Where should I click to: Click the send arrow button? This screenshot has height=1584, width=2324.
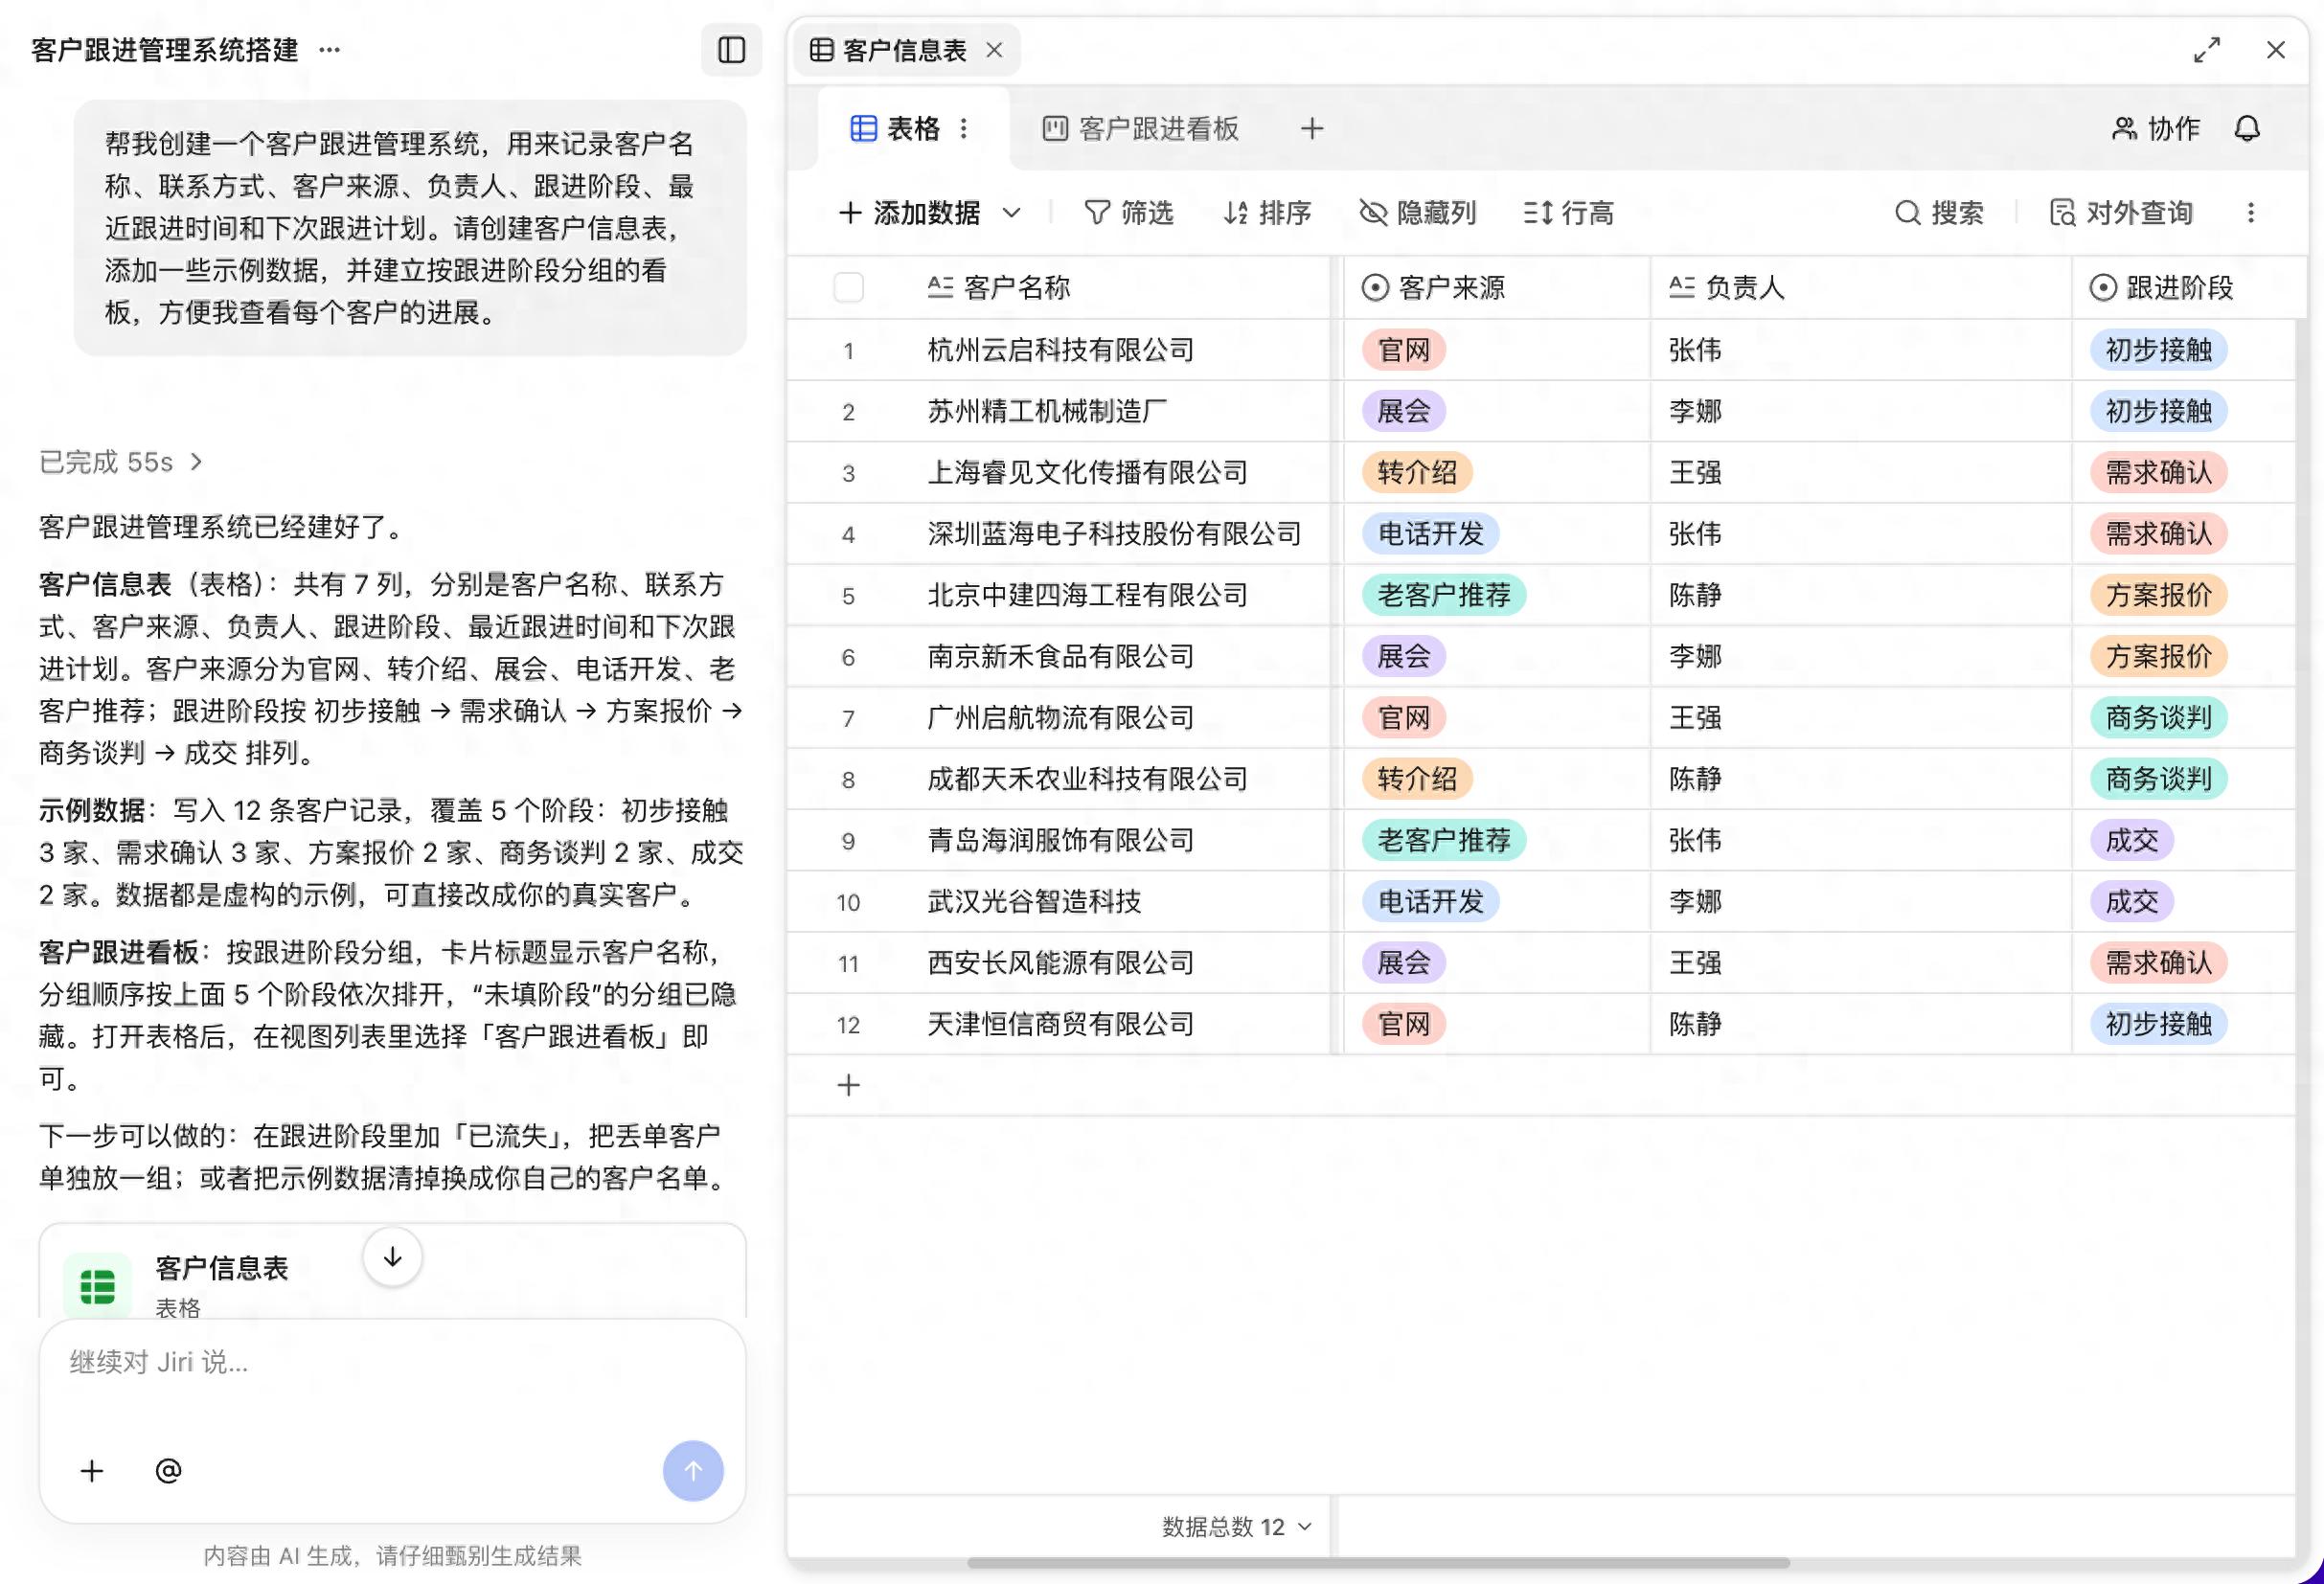pos(693,1471)
